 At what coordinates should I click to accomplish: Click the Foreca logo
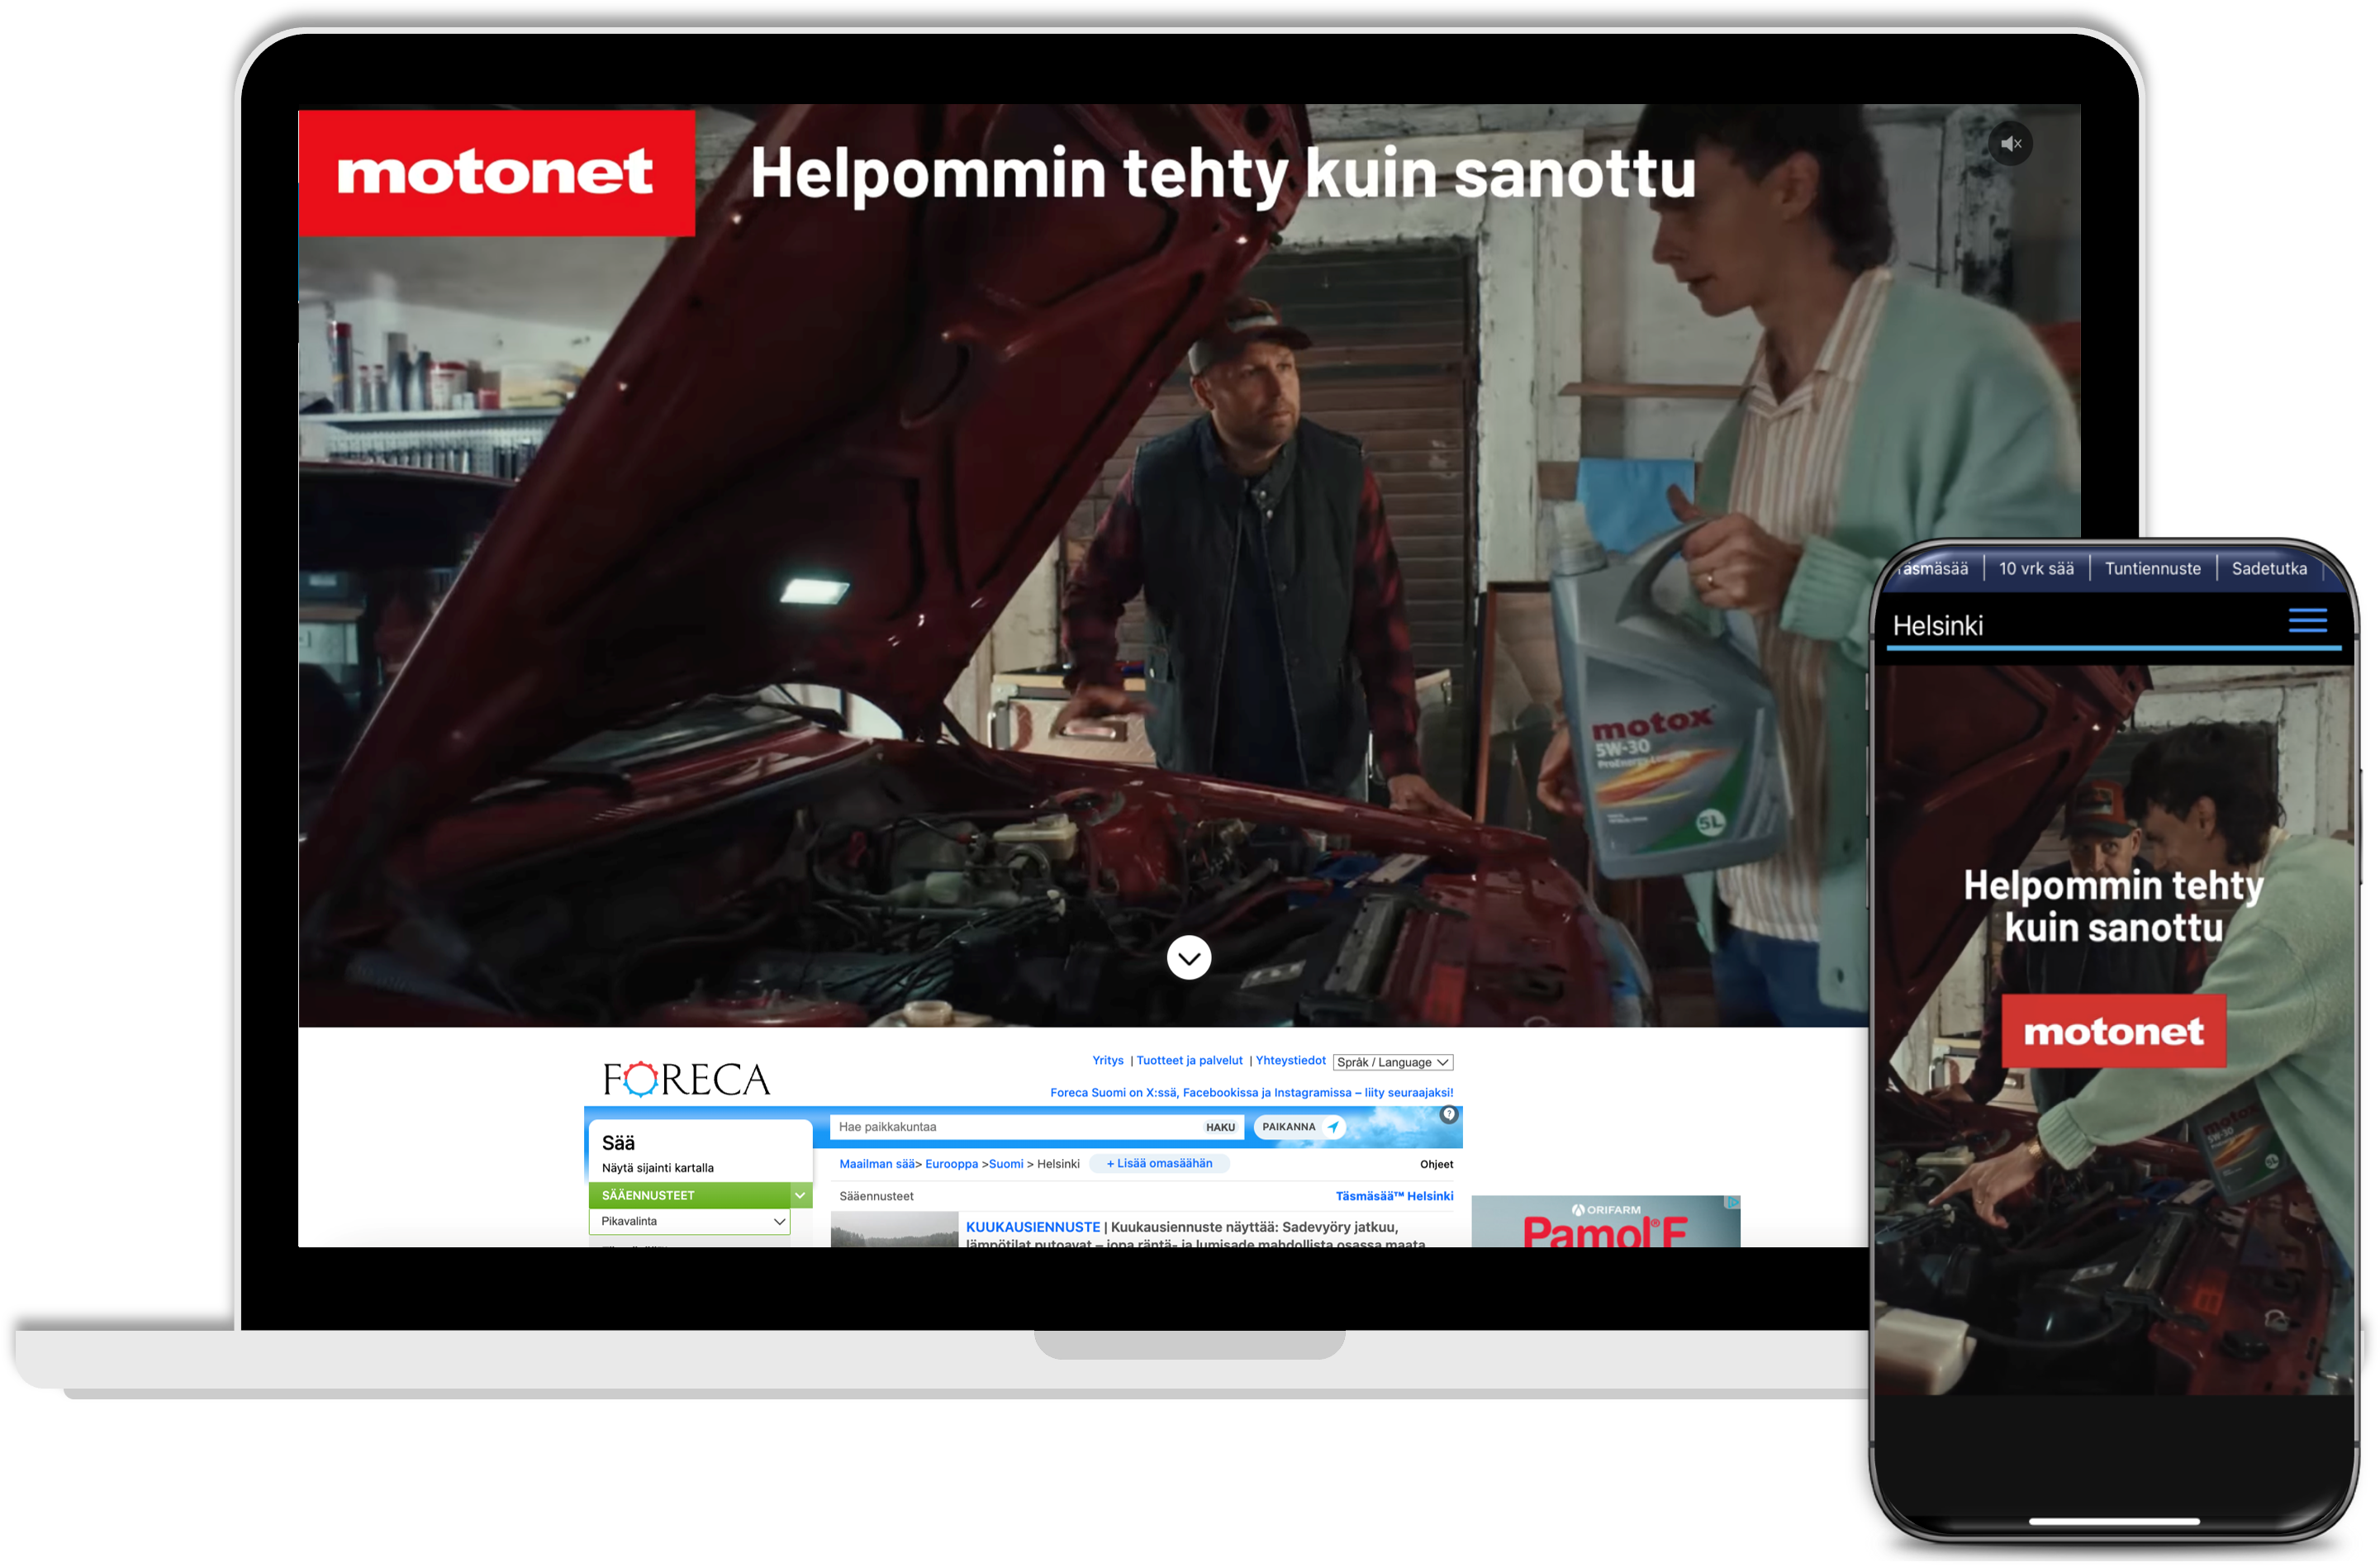(686, 1079)
